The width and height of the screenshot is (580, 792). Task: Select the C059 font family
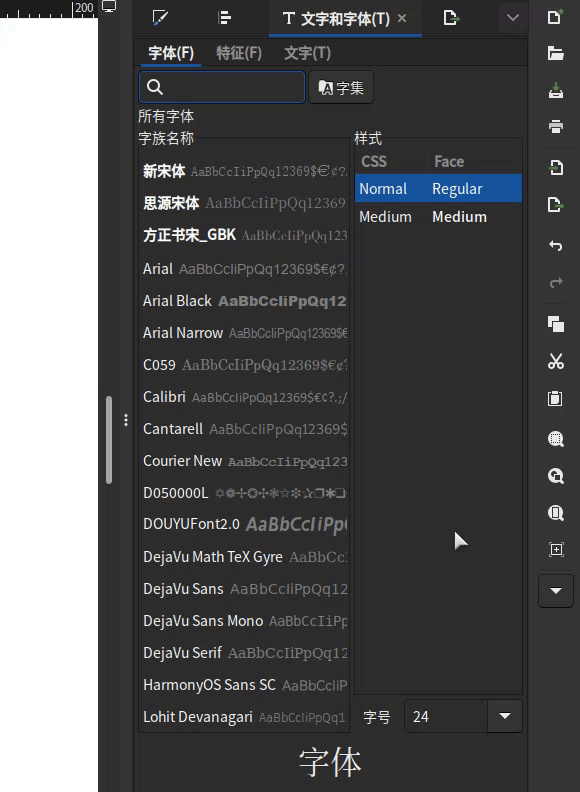(245, 365)
